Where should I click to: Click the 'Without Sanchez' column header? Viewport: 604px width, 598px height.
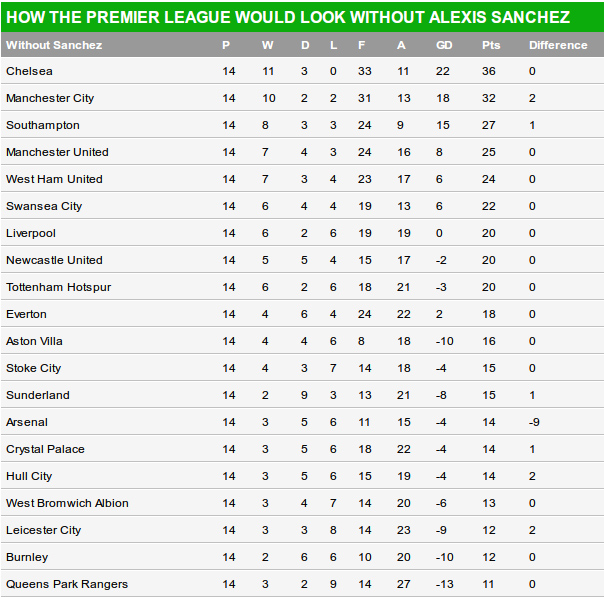54,45
